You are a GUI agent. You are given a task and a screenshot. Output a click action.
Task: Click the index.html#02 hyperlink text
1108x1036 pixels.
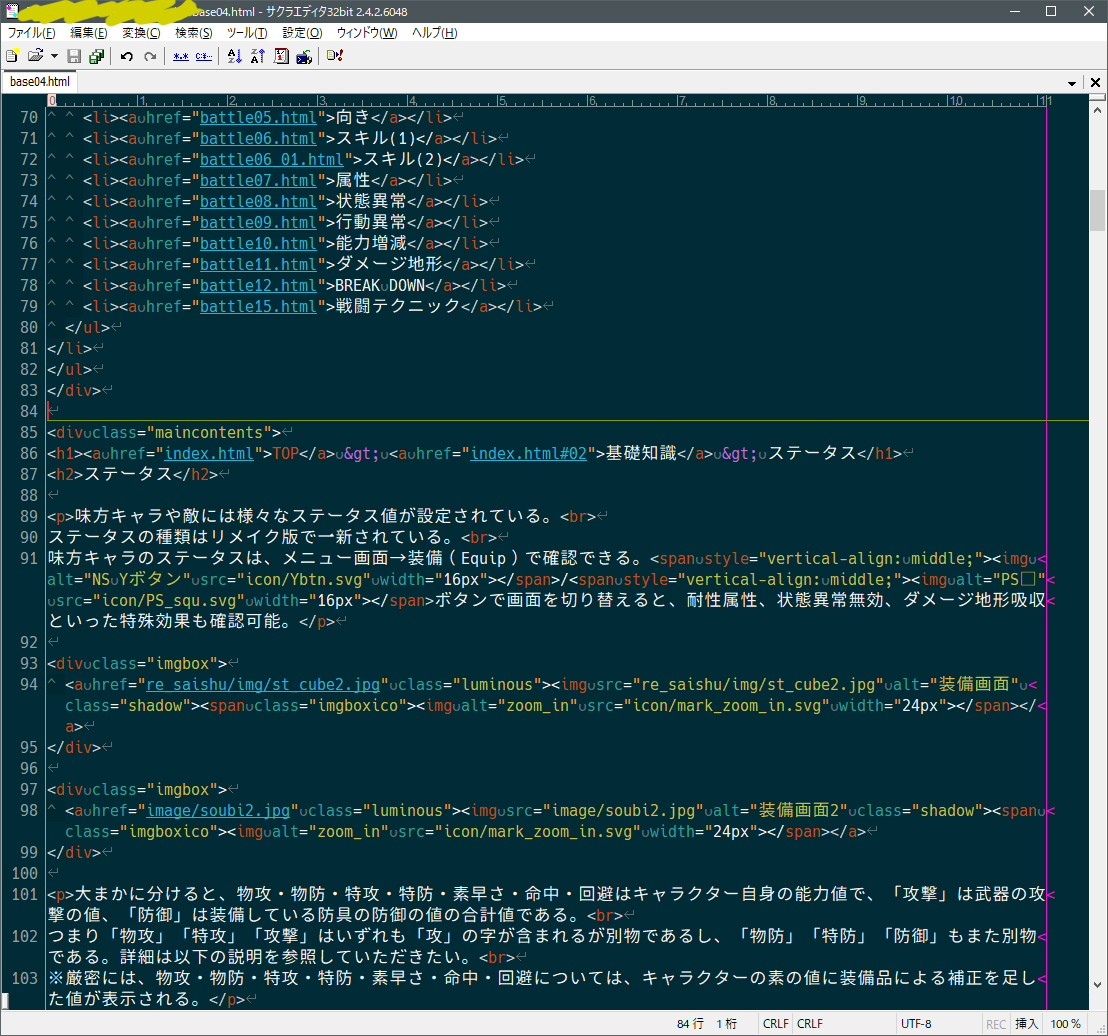coord(532,453)
